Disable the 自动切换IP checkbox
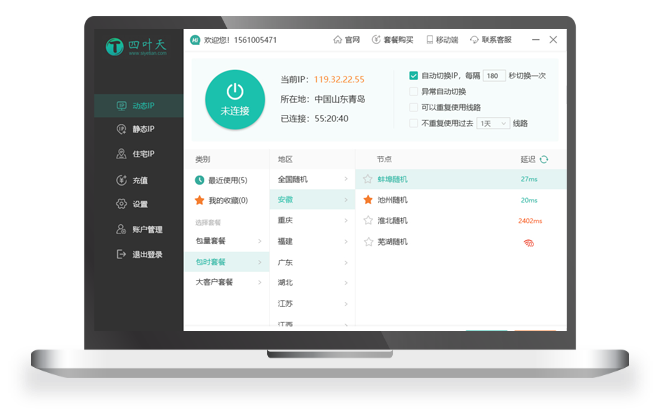Screen dimensions: 661x417 tap(414, 75)
